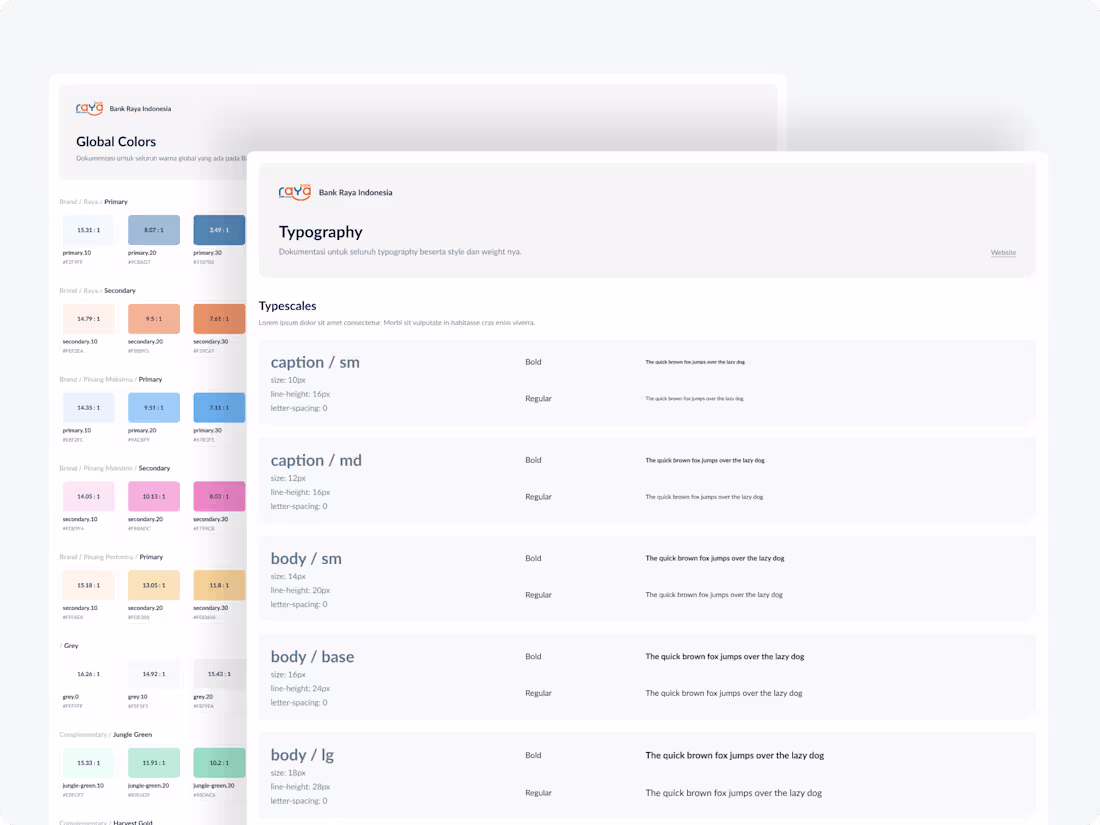Select the secondary.30 yellow swatch under Pinang Perhemis
This screenshot has height=825, width=1100.
(218, 584)
